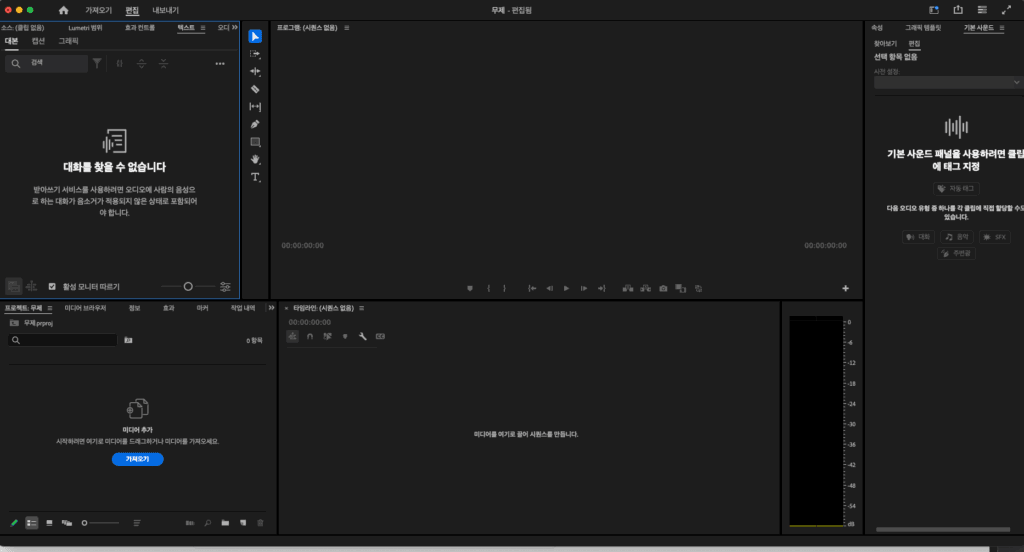Select the Type tool
Image resolution: width=1024 pixels, height=552 pixels.
point(255,177)
